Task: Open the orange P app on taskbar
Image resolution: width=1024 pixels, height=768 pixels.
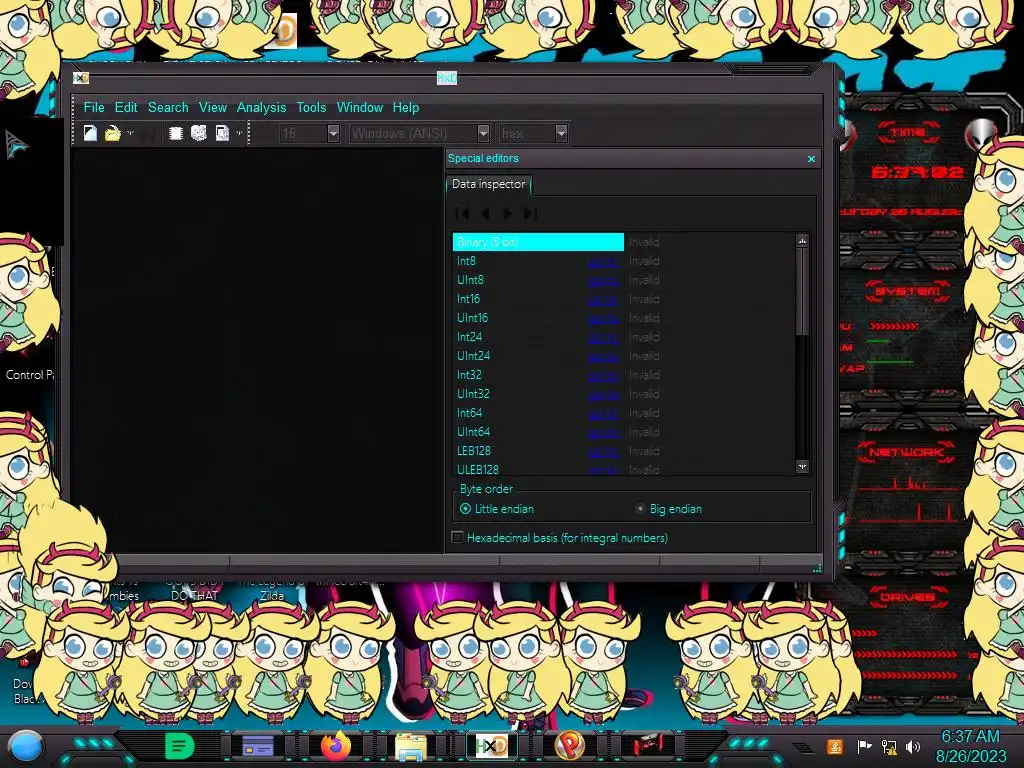Action: click(x=569, y=746)
